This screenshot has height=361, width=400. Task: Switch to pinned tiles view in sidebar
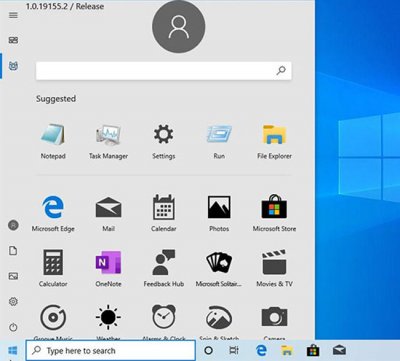13,40
